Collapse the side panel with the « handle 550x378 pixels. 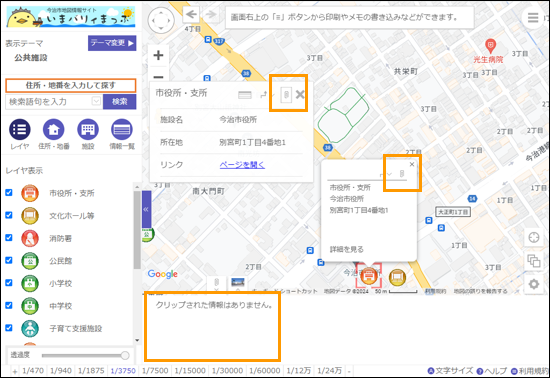point(146,209)
